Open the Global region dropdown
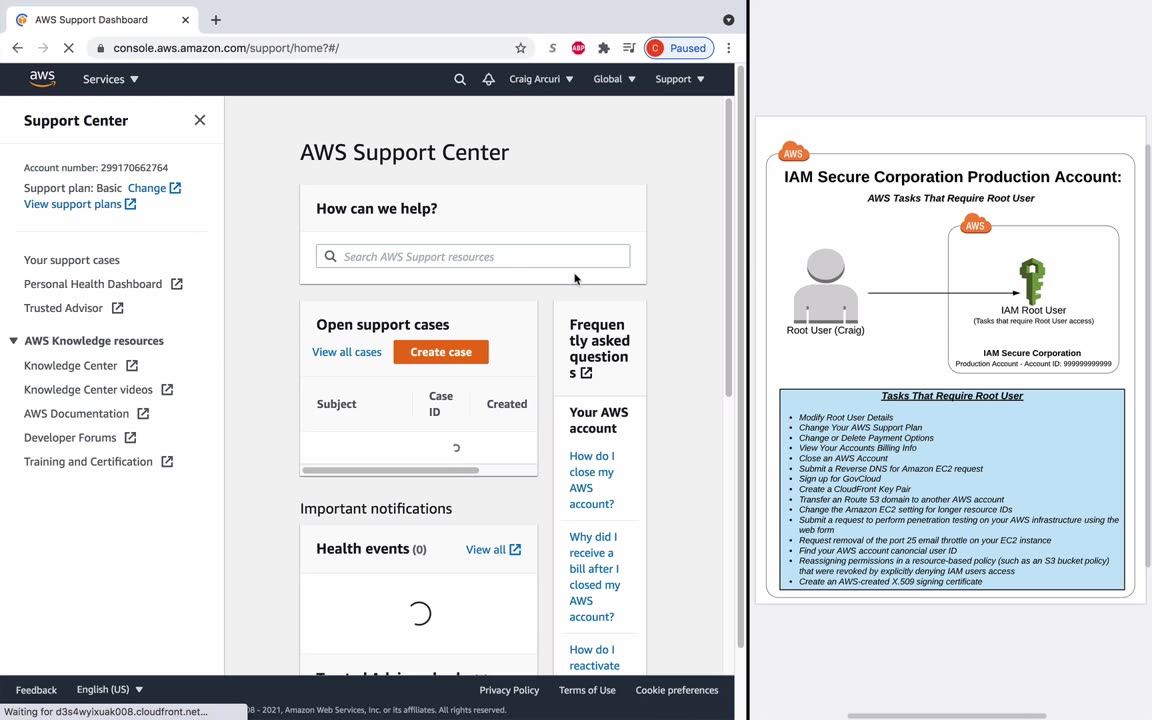This screenshot has height=720, width=1152. (x=614, y=79)
